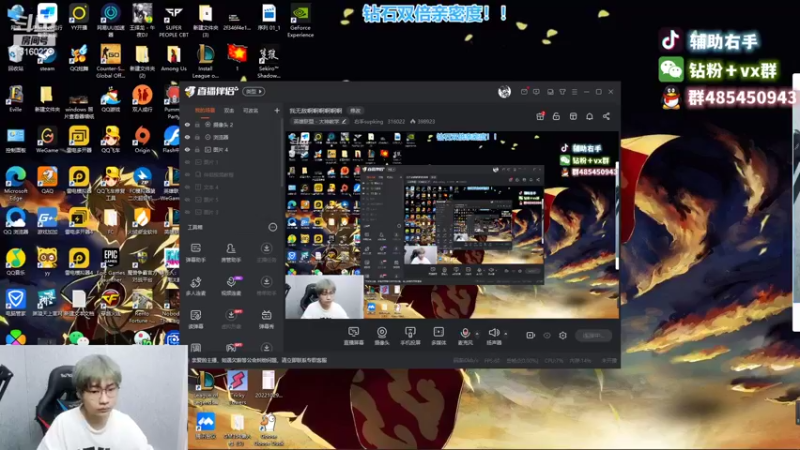Add the 多媒体 multimedia source

pos(438,336)
